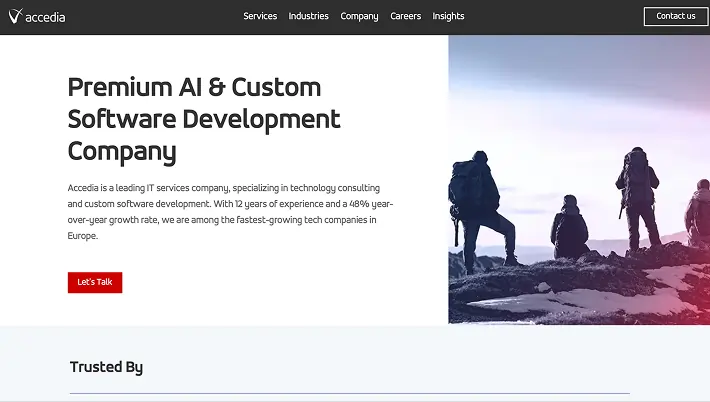Click the Accedia checkmark logo icon

click(15, 16)
